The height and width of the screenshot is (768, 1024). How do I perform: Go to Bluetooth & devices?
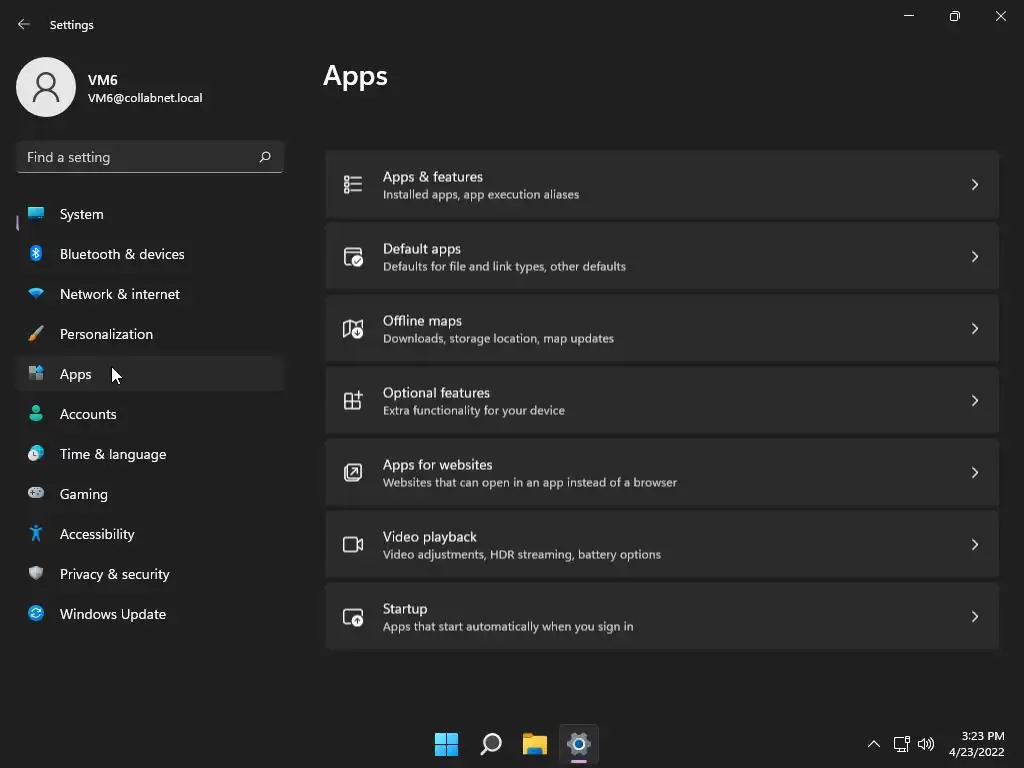150,253
